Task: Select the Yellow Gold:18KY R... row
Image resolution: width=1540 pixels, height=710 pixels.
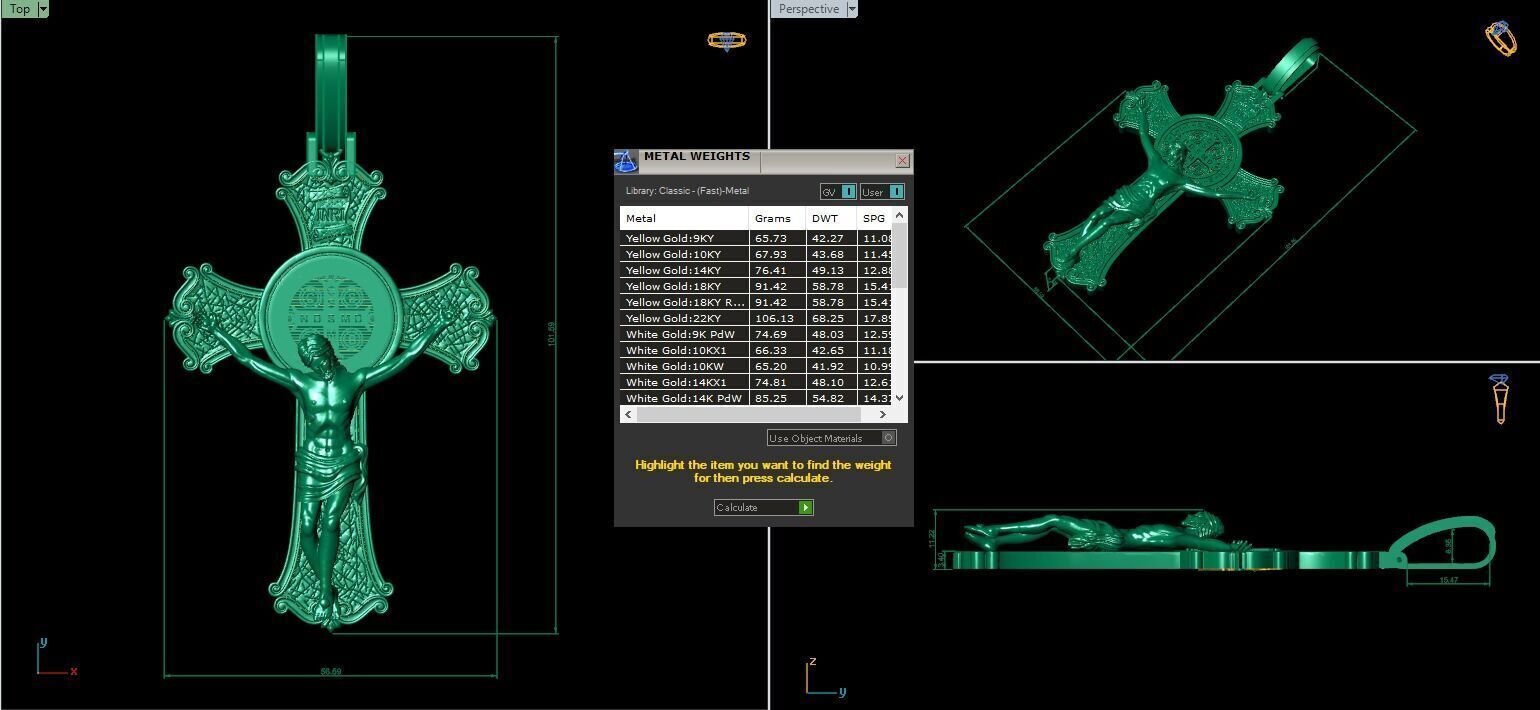Action: tap(755, 302)
